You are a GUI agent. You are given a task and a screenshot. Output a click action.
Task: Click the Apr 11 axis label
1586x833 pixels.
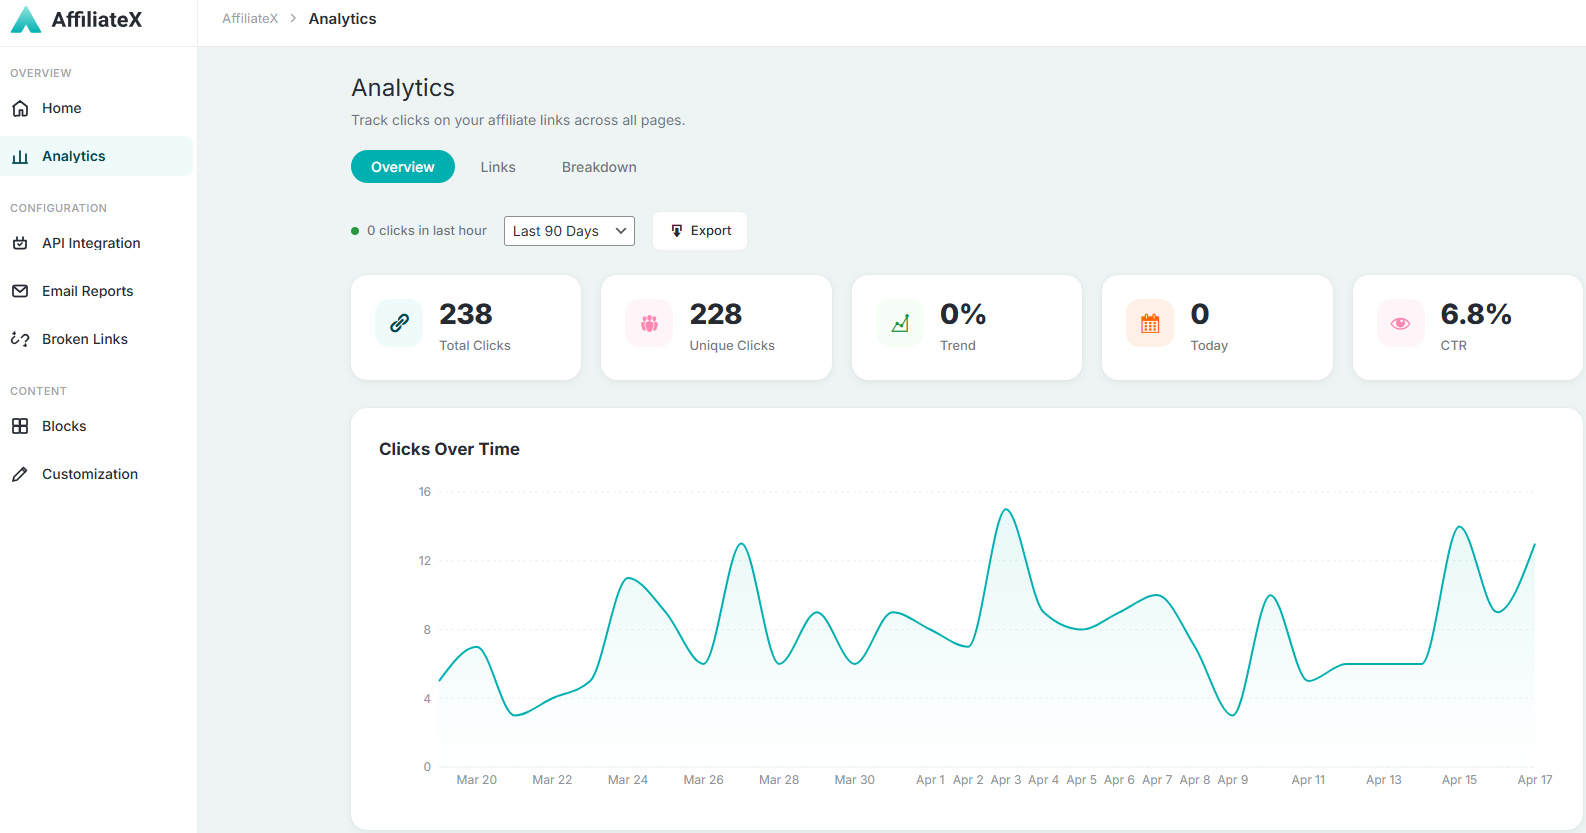click(1308, 780)
